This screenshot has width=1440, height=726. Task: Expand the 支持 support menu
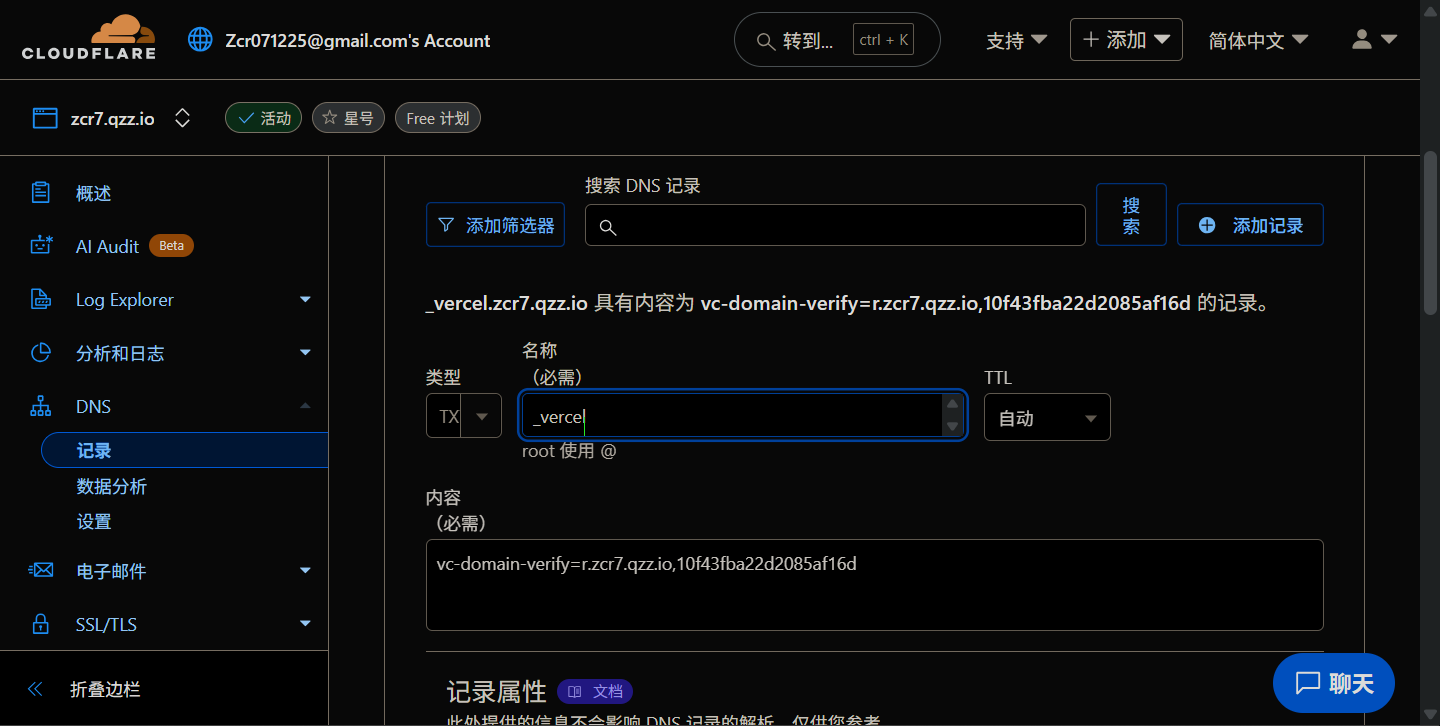[x=1016, y=40]
